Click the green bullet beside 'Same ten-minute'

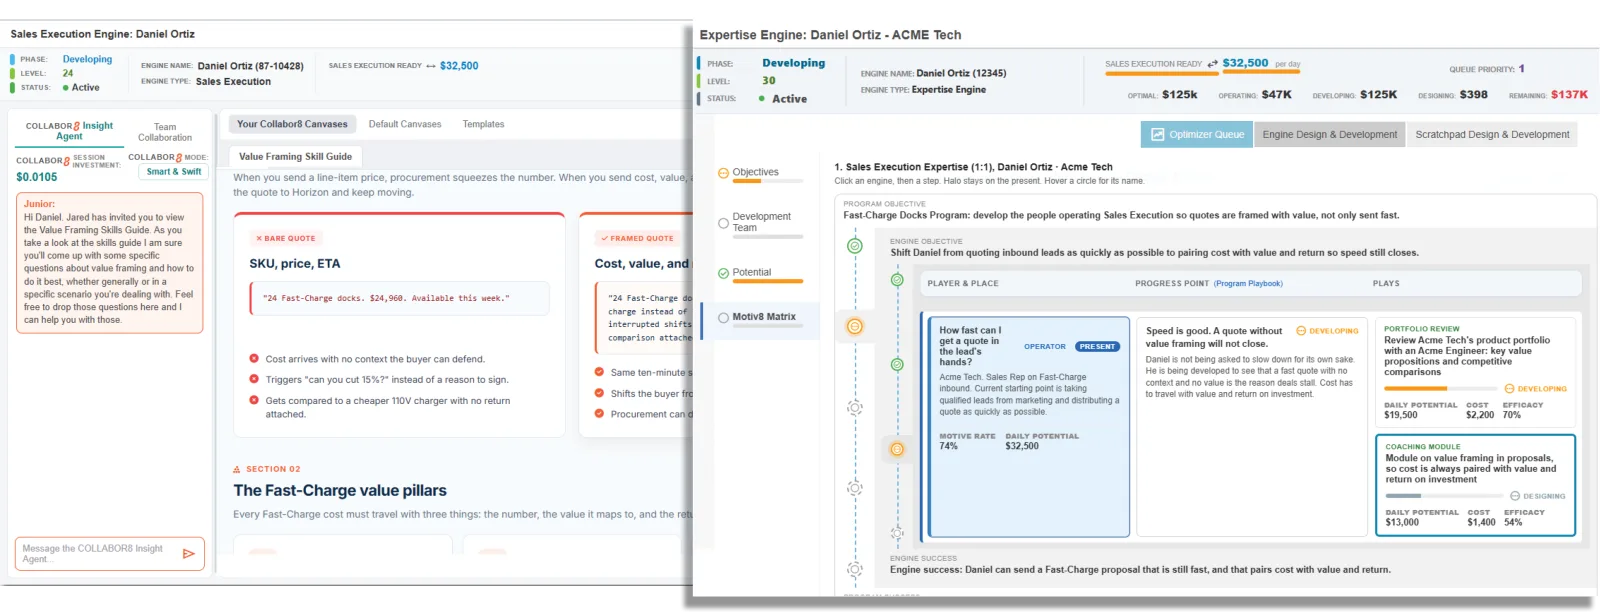point(599,372)
